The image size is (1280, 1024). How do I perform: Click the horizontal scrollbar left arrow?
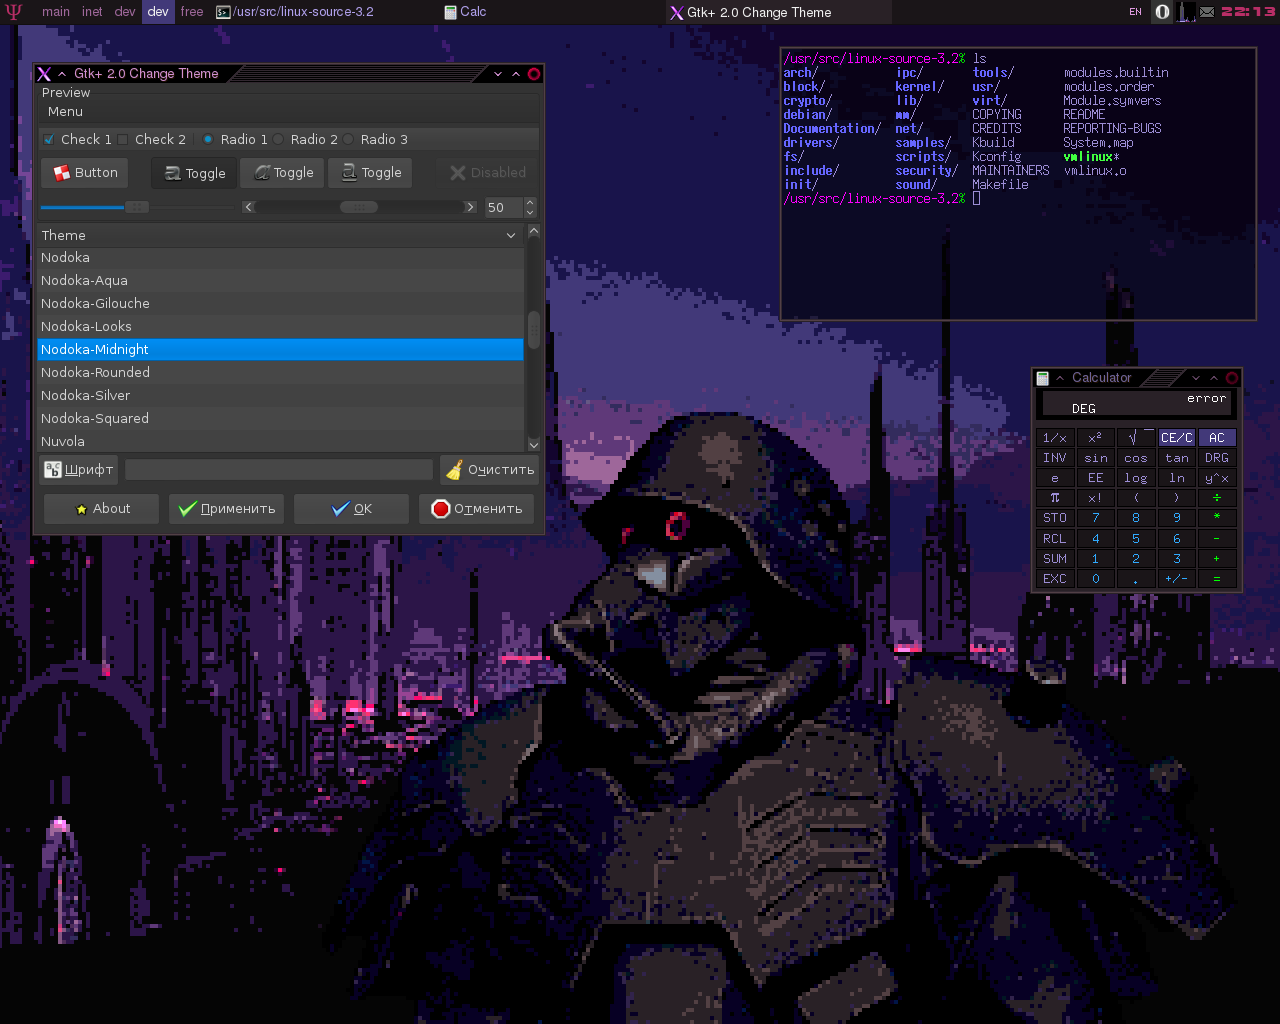click(249, 207)
